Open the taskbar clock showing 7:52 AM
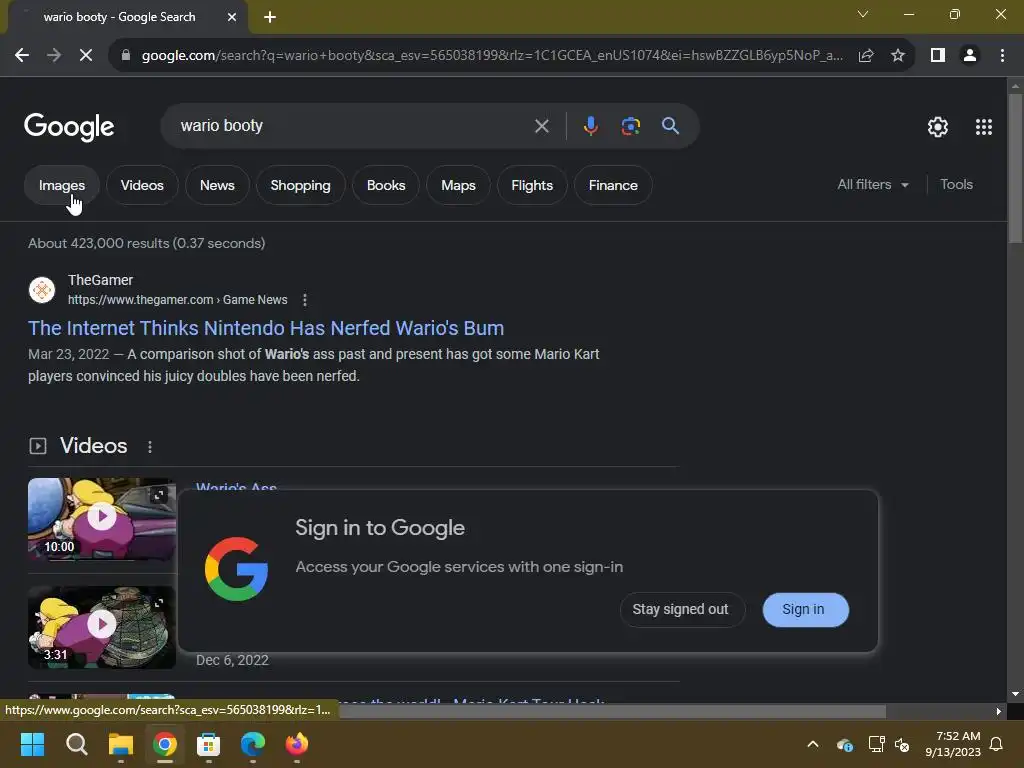Screen dimensions: 1024x768 (x=953, y=744)
